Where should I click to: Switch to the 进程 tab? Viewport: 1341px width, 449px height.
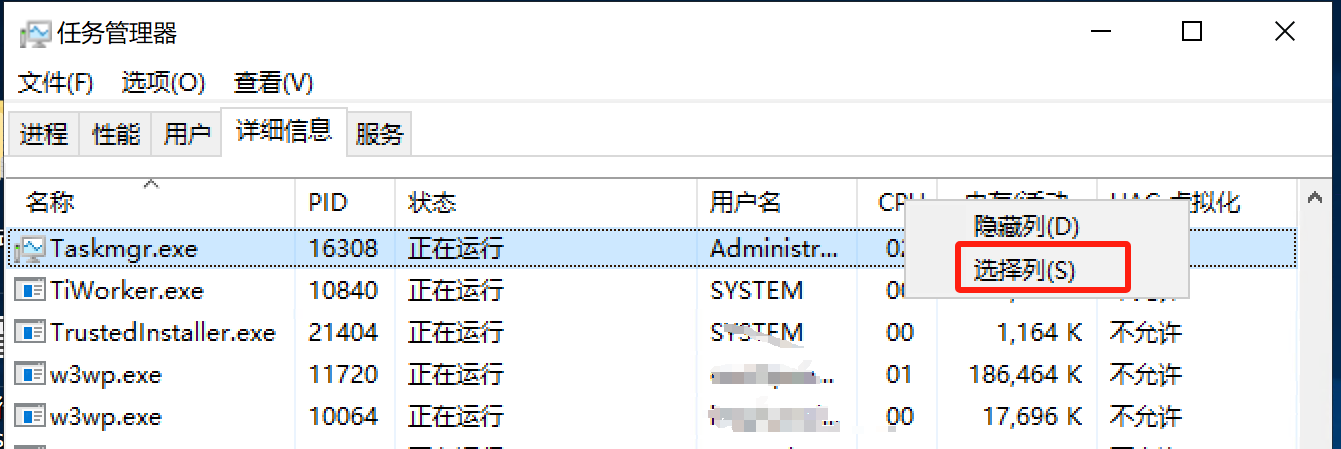(44, 134)
